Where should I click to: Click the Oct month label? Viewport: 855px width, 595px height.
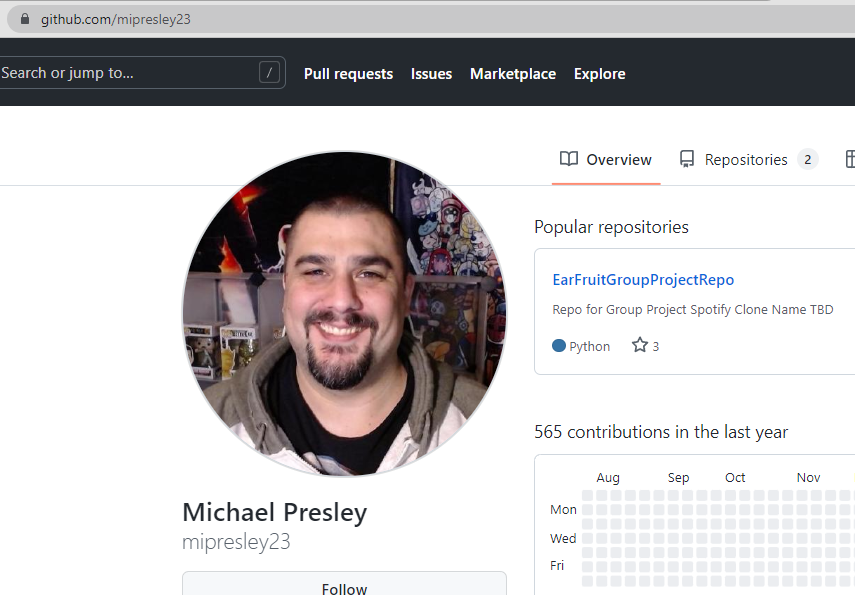pos(735,478)
